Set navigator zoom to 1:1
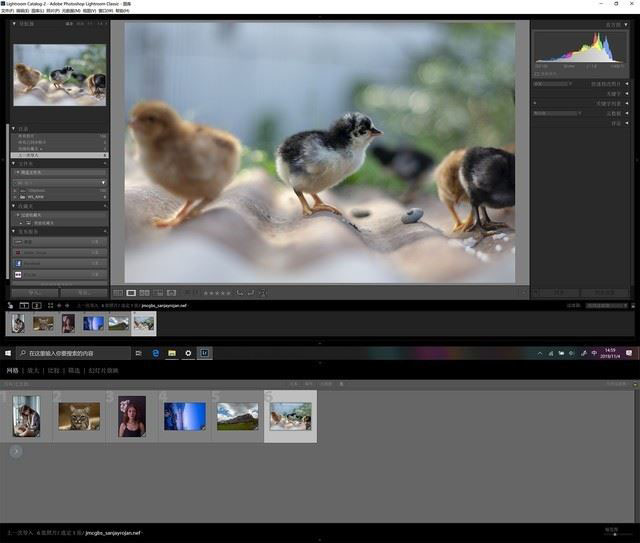The image size is (640, 543). (90, 24)
